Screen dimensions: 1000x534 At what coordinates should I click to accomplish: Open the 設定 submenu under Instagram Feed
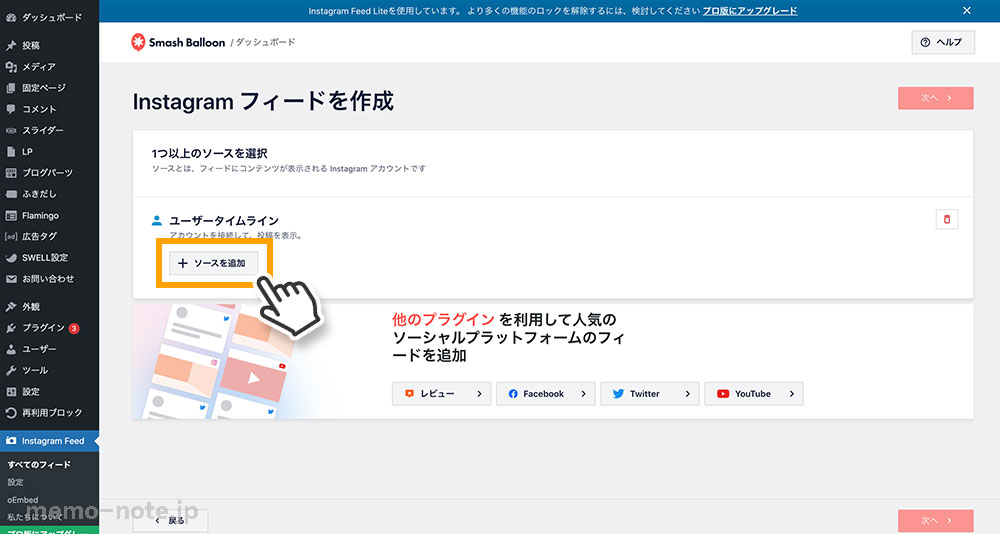pos(15,482)
